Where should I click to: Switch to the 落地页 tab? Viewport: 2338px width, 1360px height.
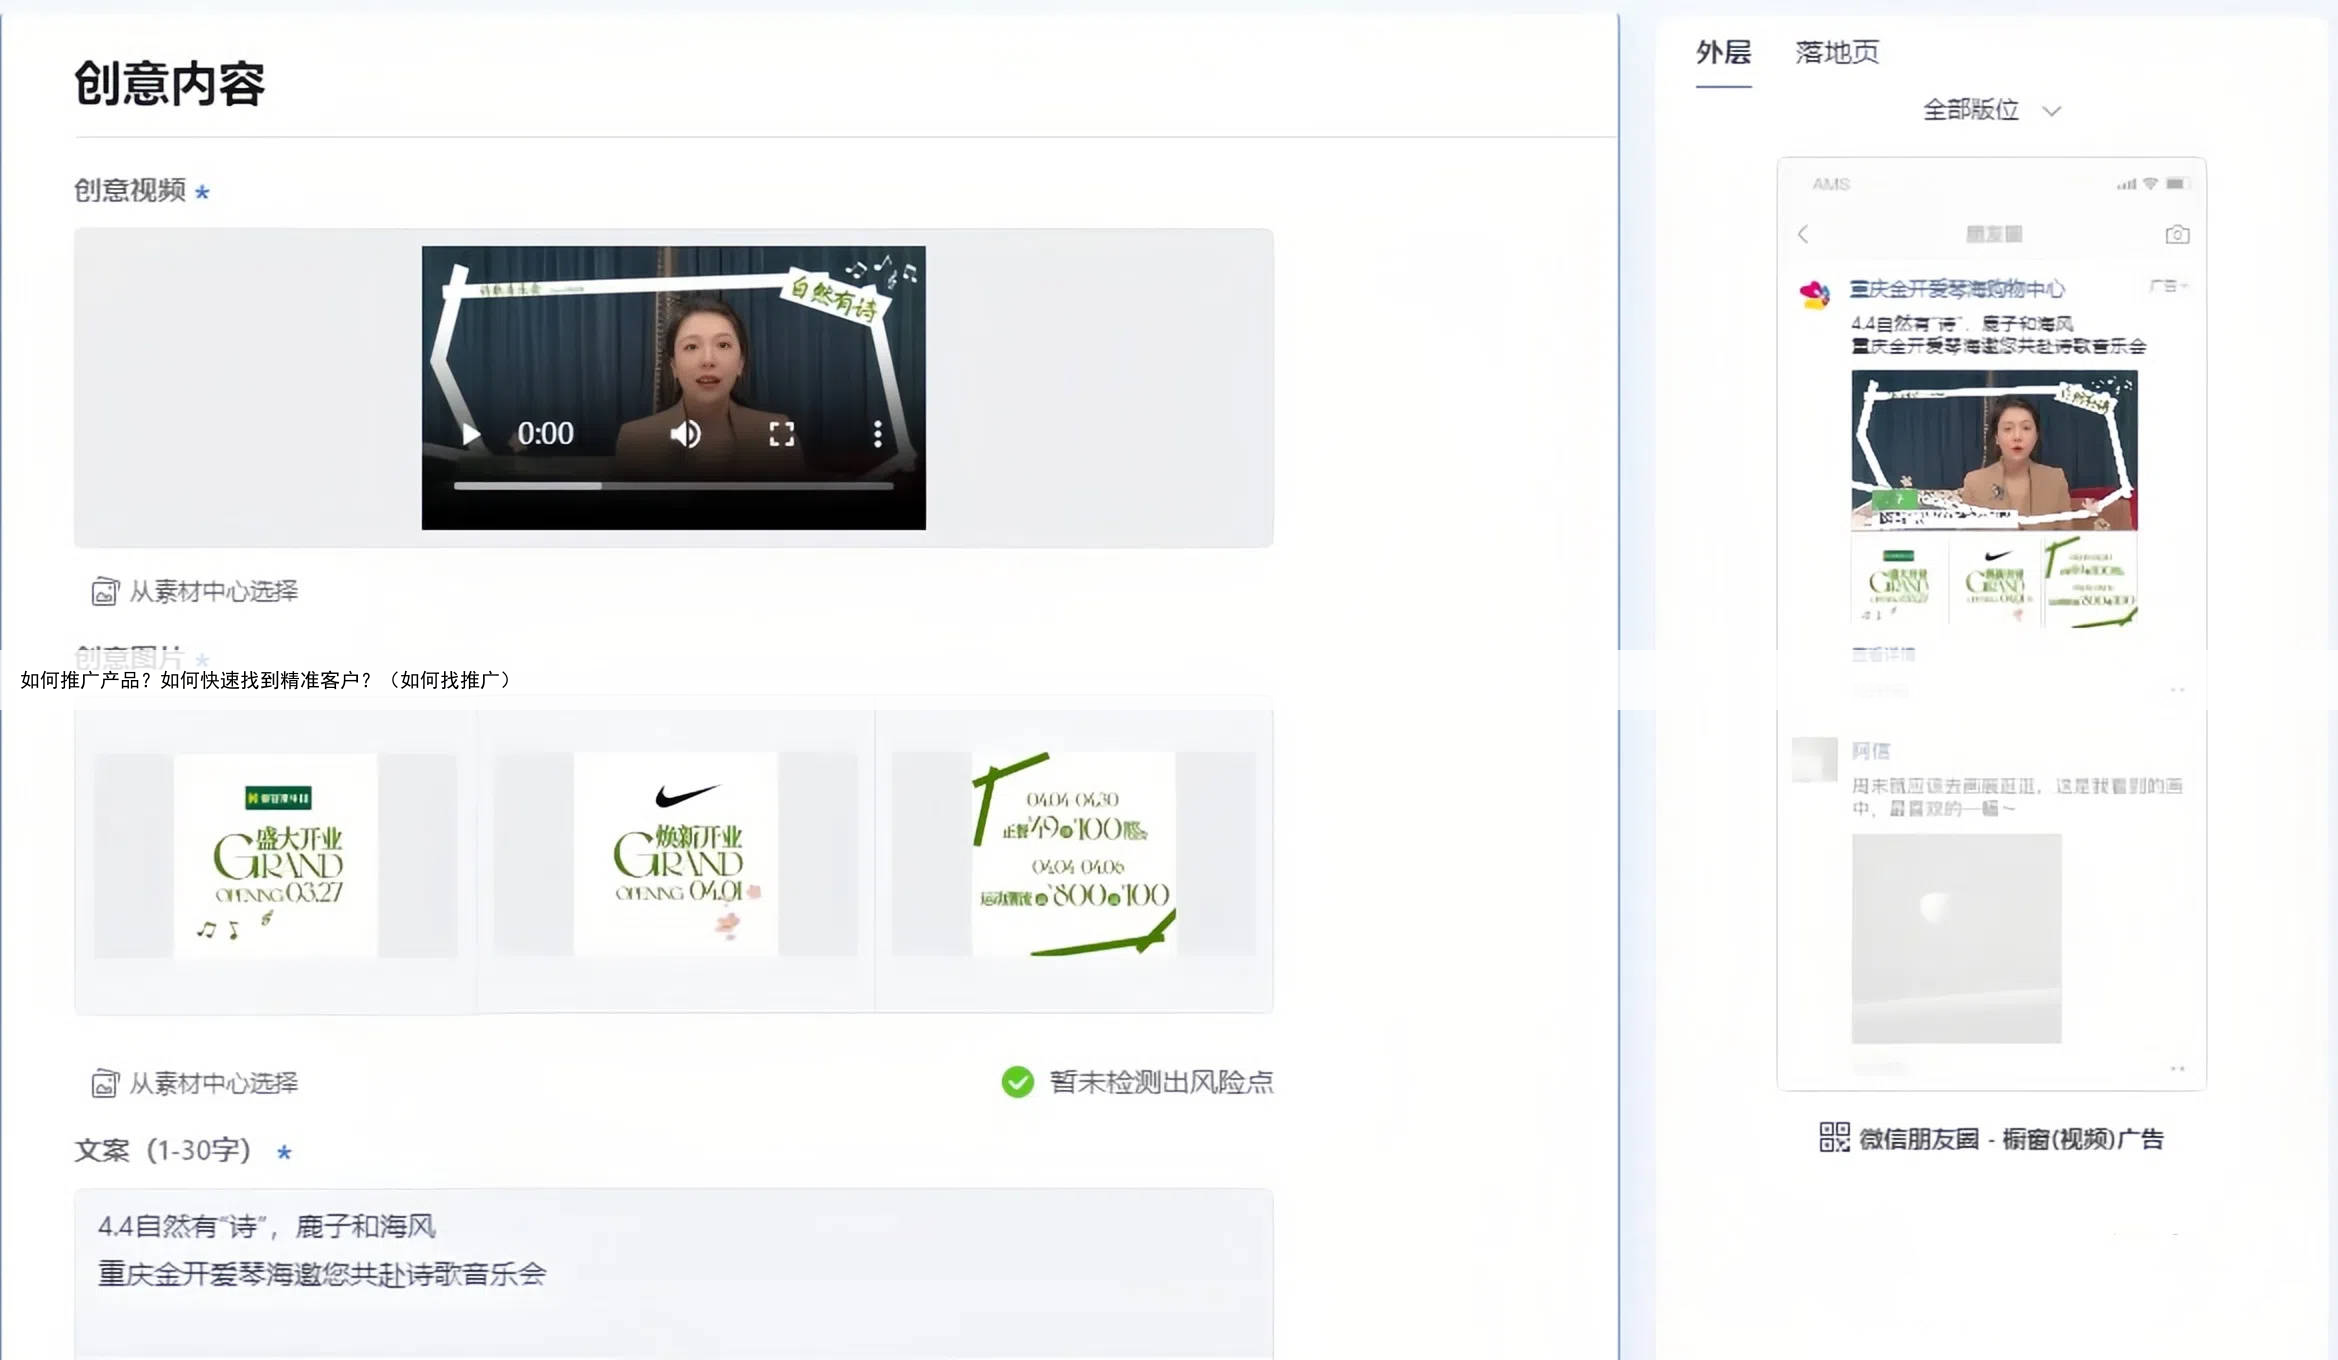[1837, 53]
